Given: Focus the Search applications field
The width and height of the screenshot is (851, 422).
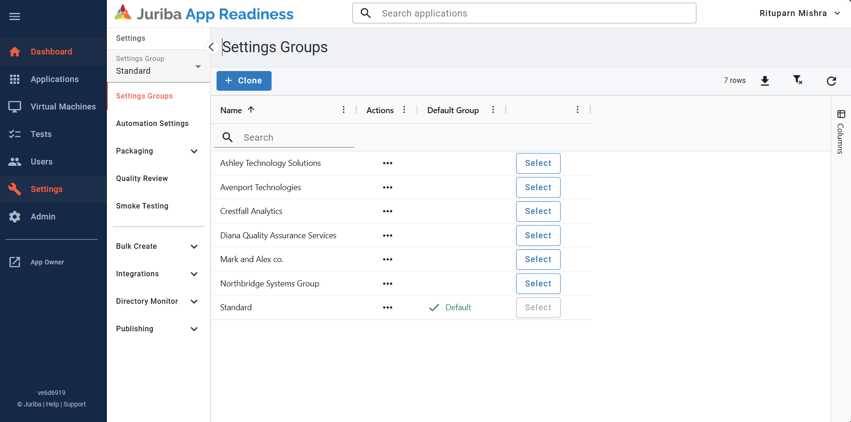Looking at the screenshot, I should point(524,14).
